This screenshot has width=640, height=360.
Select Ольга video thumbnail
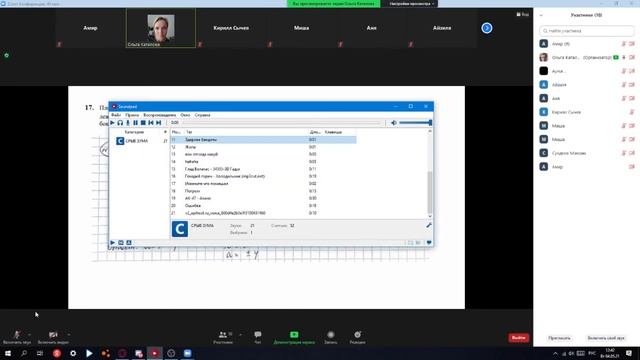[x=161, y=28]
